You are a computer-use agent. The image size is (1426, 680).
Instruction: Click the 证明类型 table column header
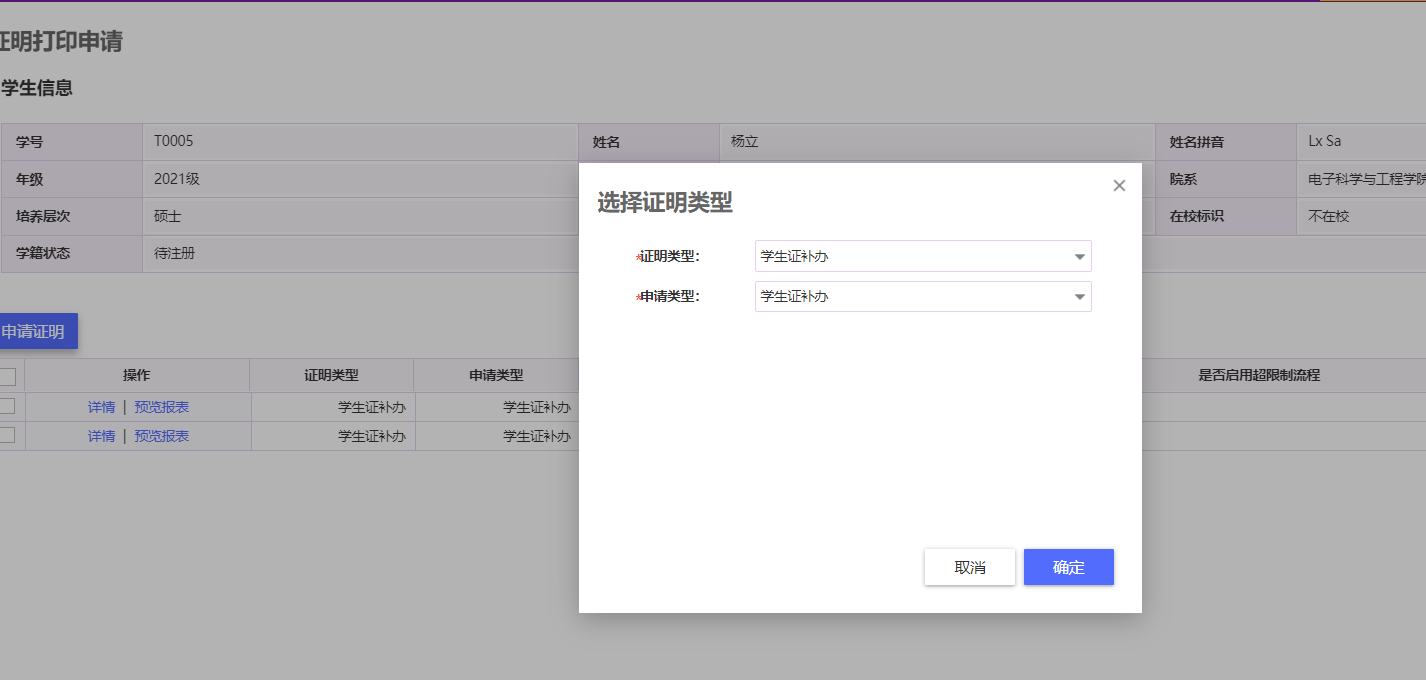331,376
